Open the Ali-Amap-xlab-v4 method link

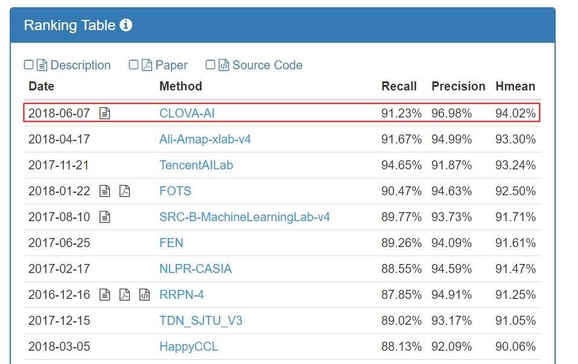pyautogui.click(x=205, y=139)
